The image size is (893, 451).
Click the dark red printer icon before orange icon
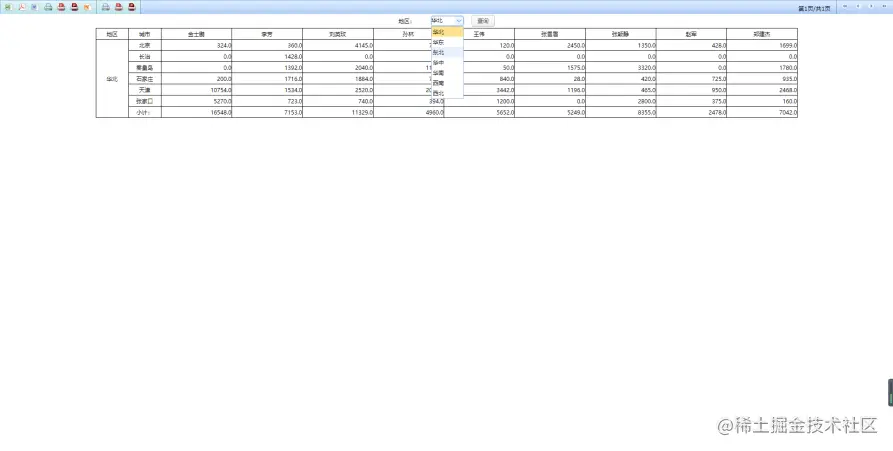click(74, 7)
